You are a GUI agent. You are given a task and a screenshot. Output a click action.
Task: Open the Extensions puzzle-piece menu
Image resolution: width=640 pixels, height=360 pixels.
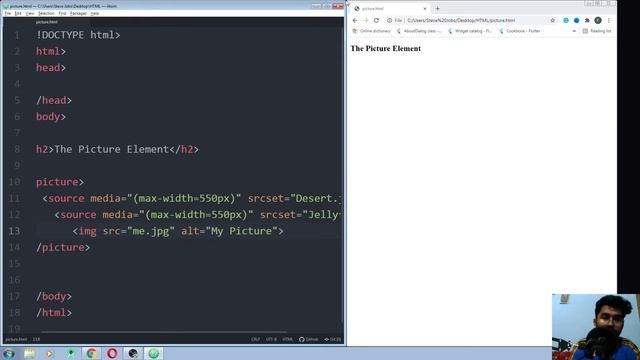(587, 20)
